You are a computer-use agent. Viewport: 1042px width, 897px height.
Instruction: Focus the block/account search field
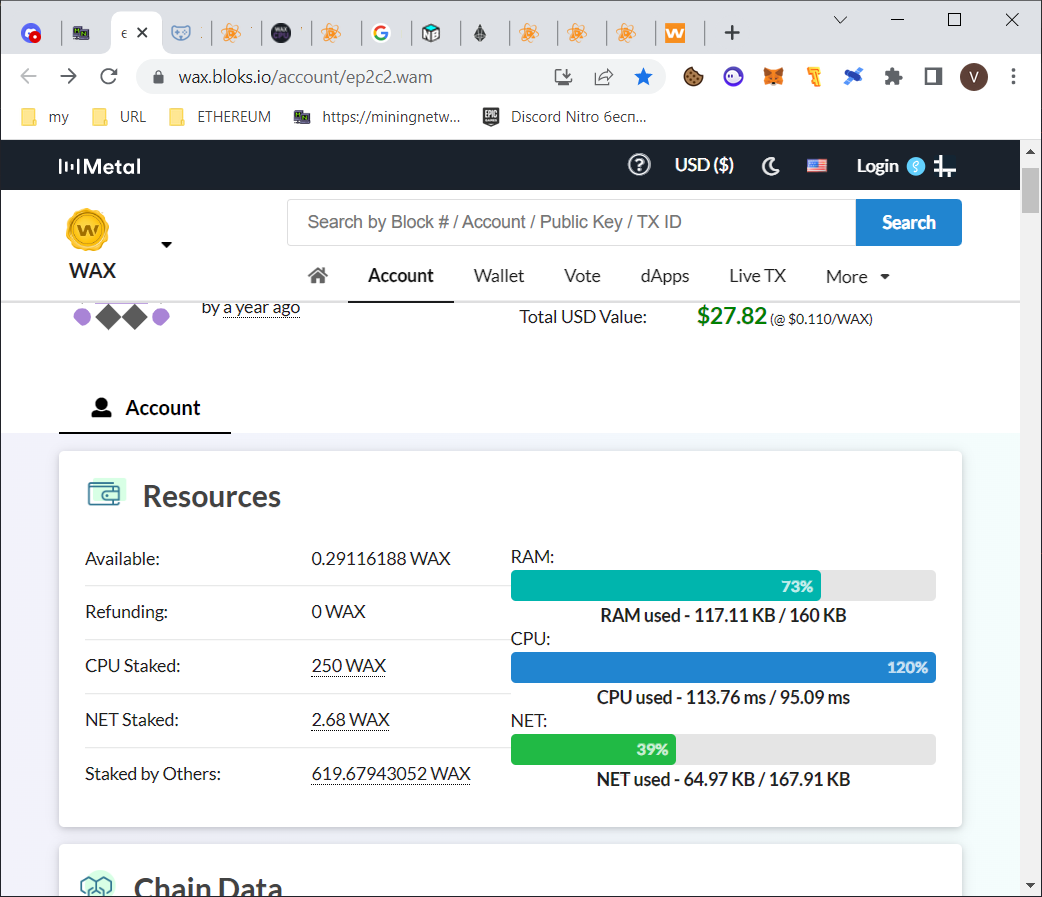click(572, 222)
